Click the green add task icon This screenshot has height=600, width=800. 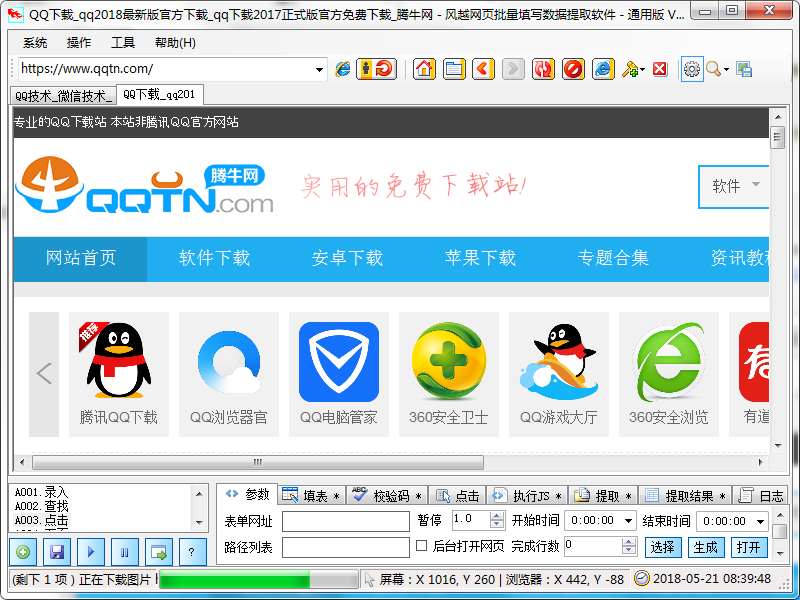23,551
